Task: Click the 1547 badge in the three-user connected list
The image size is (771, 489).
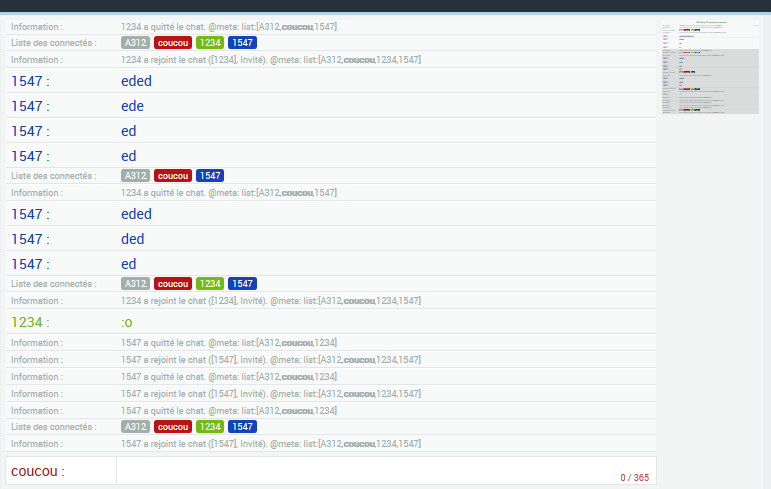Action: click(210, 176)
